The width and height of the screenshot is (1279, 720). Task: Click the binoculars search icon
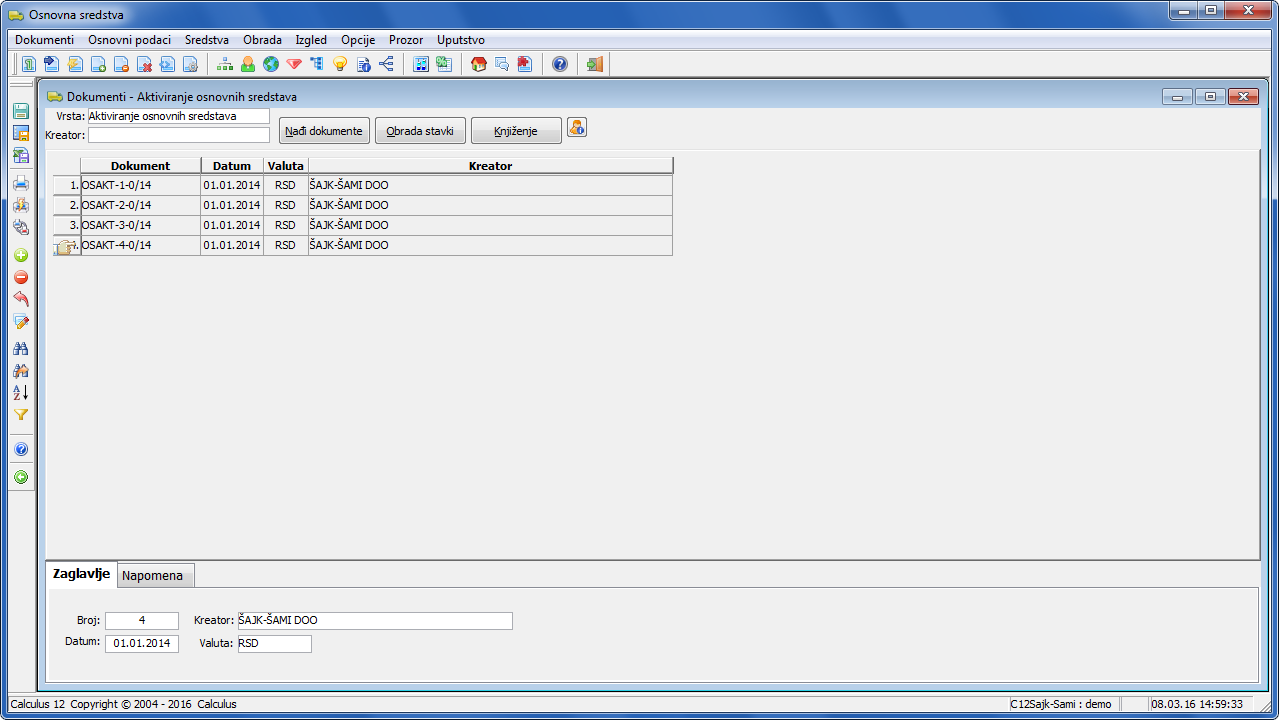click(x=20, y=348)
